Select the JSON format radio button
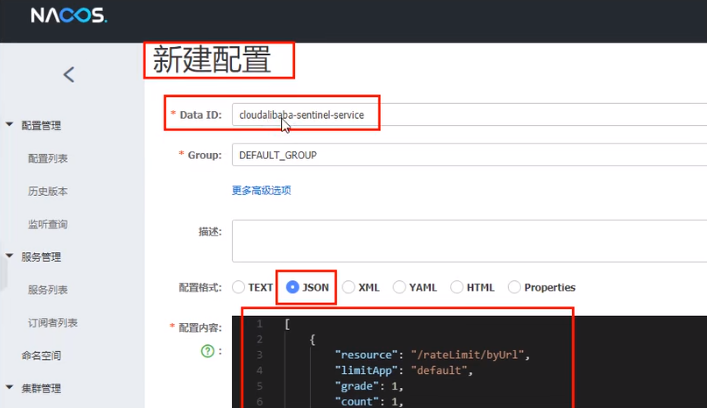707x408 pixels. 293,287
